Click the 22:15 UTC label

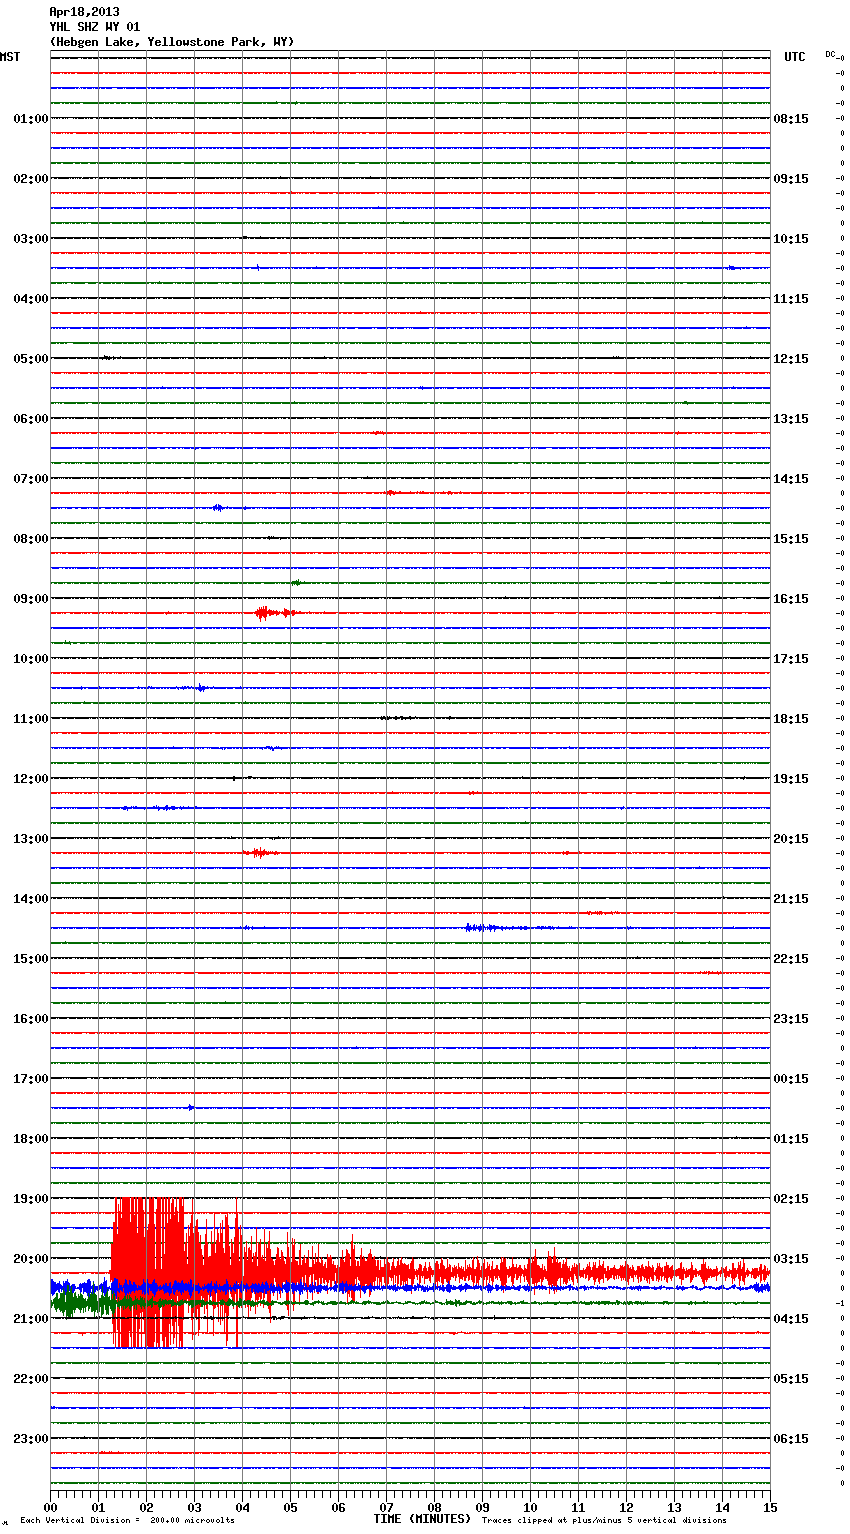[791, 959]
